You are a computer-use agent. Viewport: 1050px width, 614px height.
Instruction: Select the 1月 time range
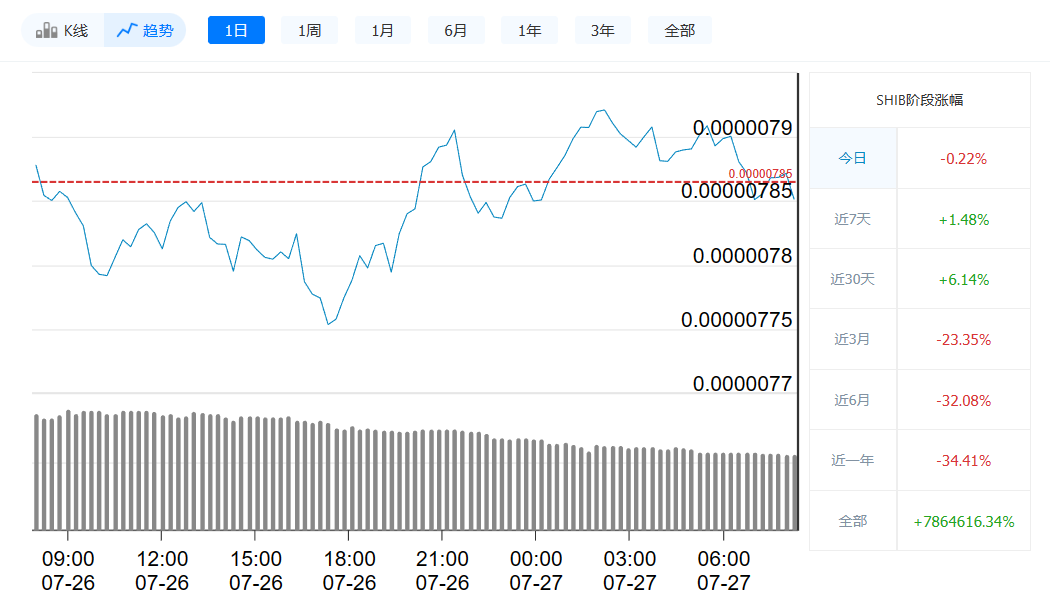click(x=382, y=29)
